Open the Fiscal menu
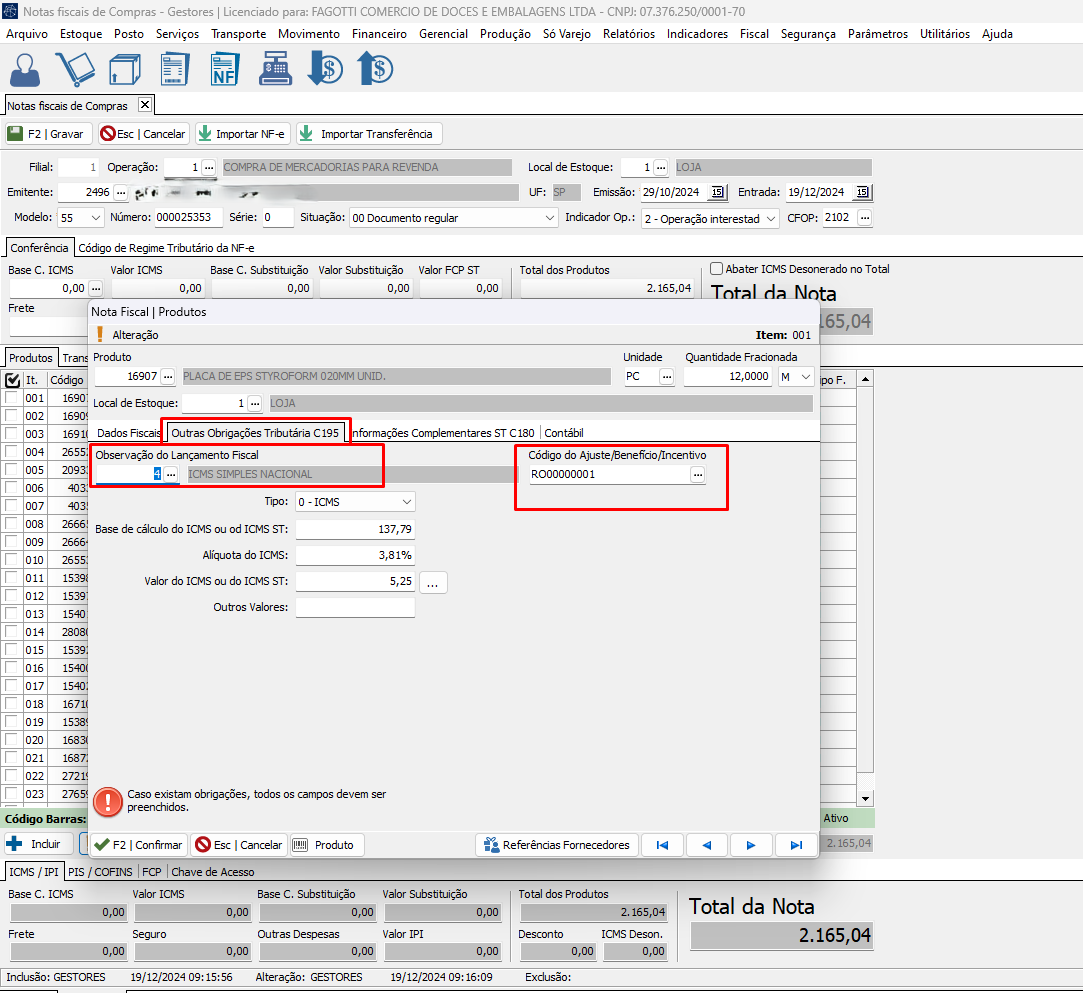This screenshot has width=1083, height=993. (x=754, y=33)
